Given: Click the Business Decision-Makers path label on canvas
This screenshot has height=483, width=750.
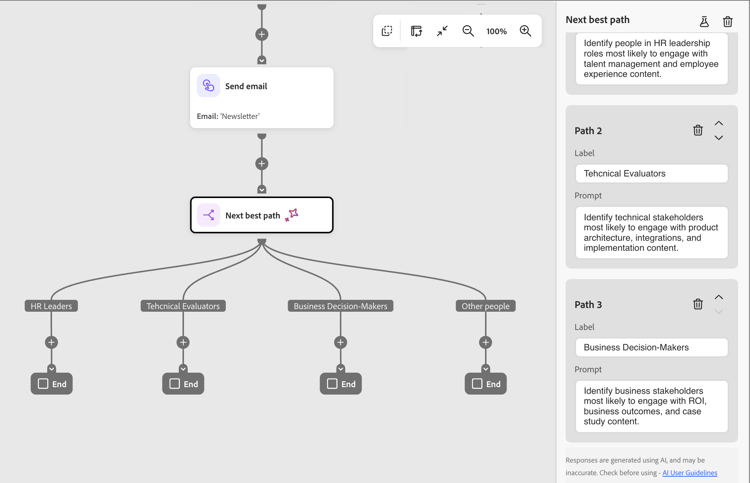Looking at the screenshot, I should pyautogui.click(x=341, y=306).
